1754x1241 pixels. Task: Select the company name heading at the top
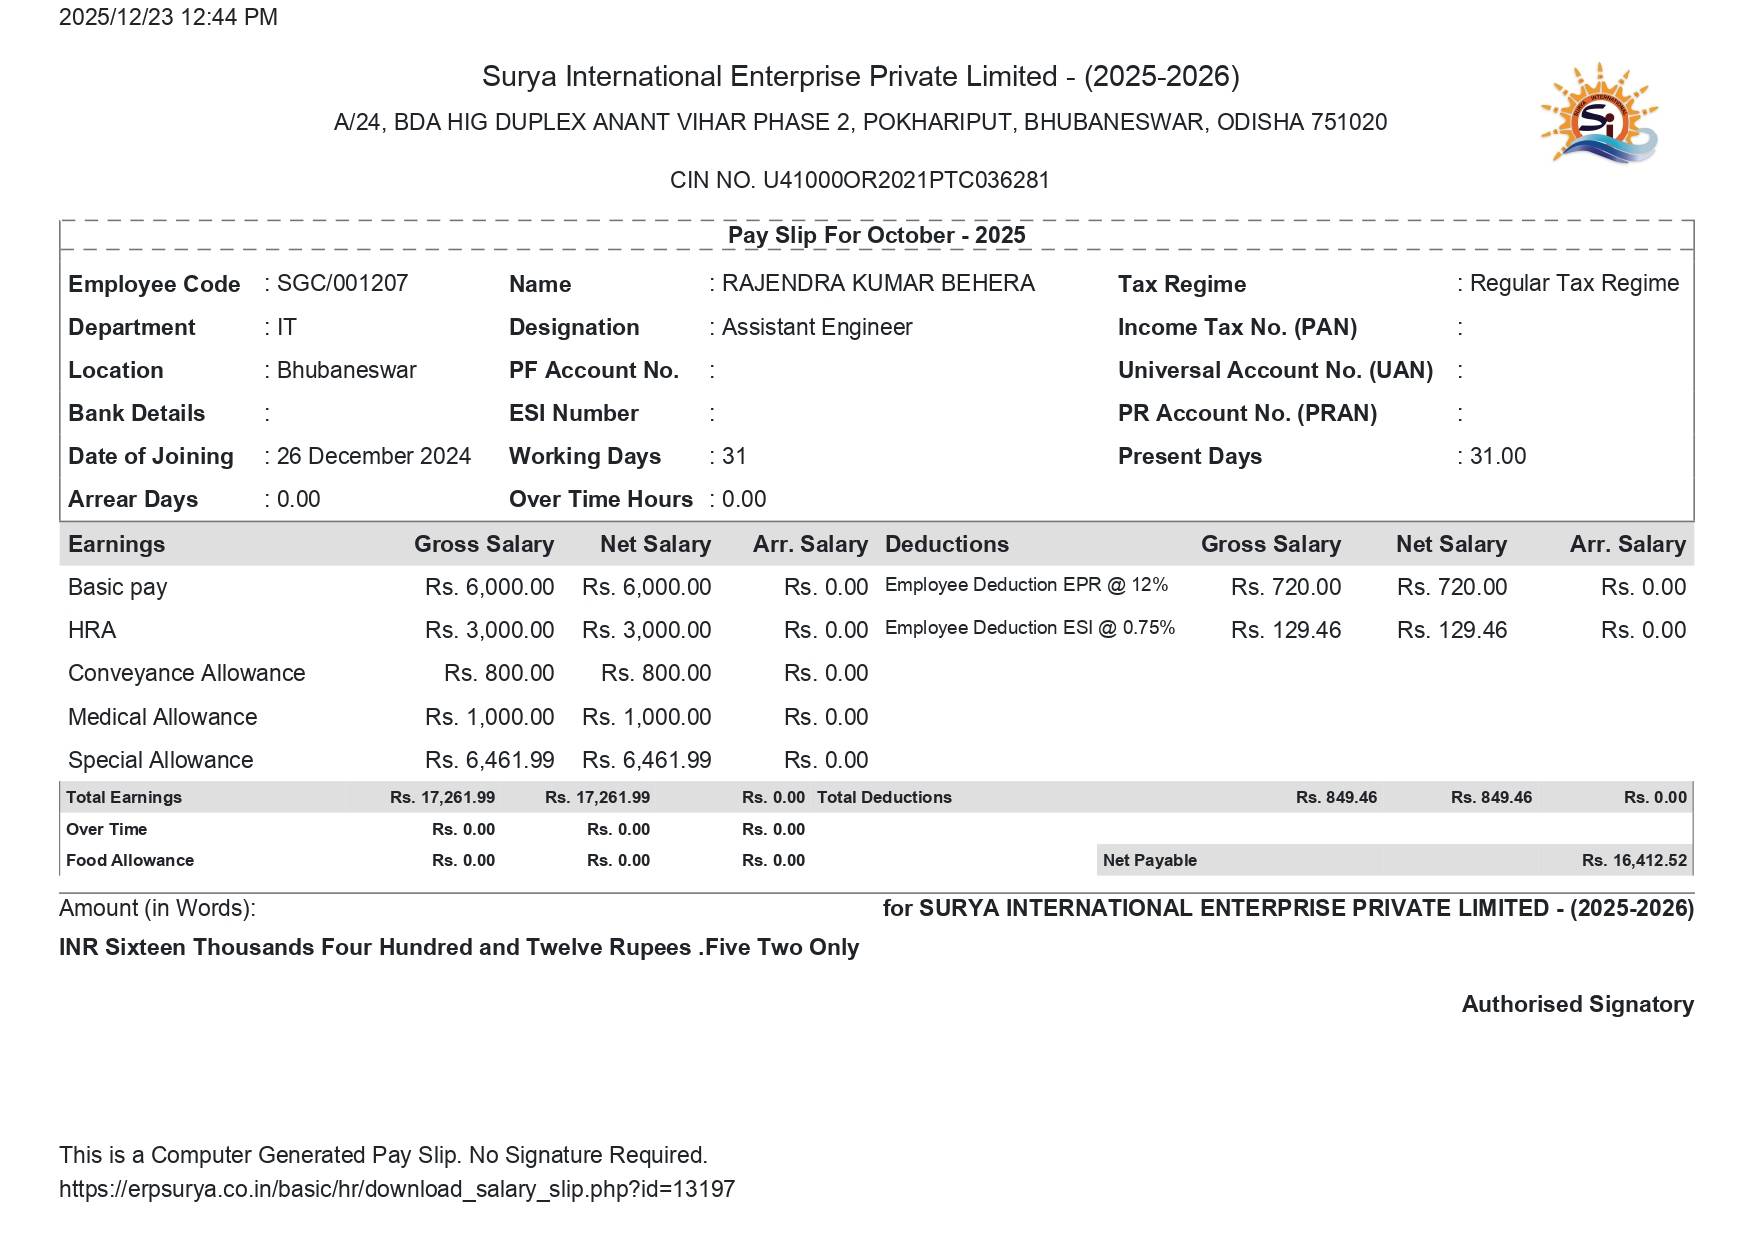[860, 77]
